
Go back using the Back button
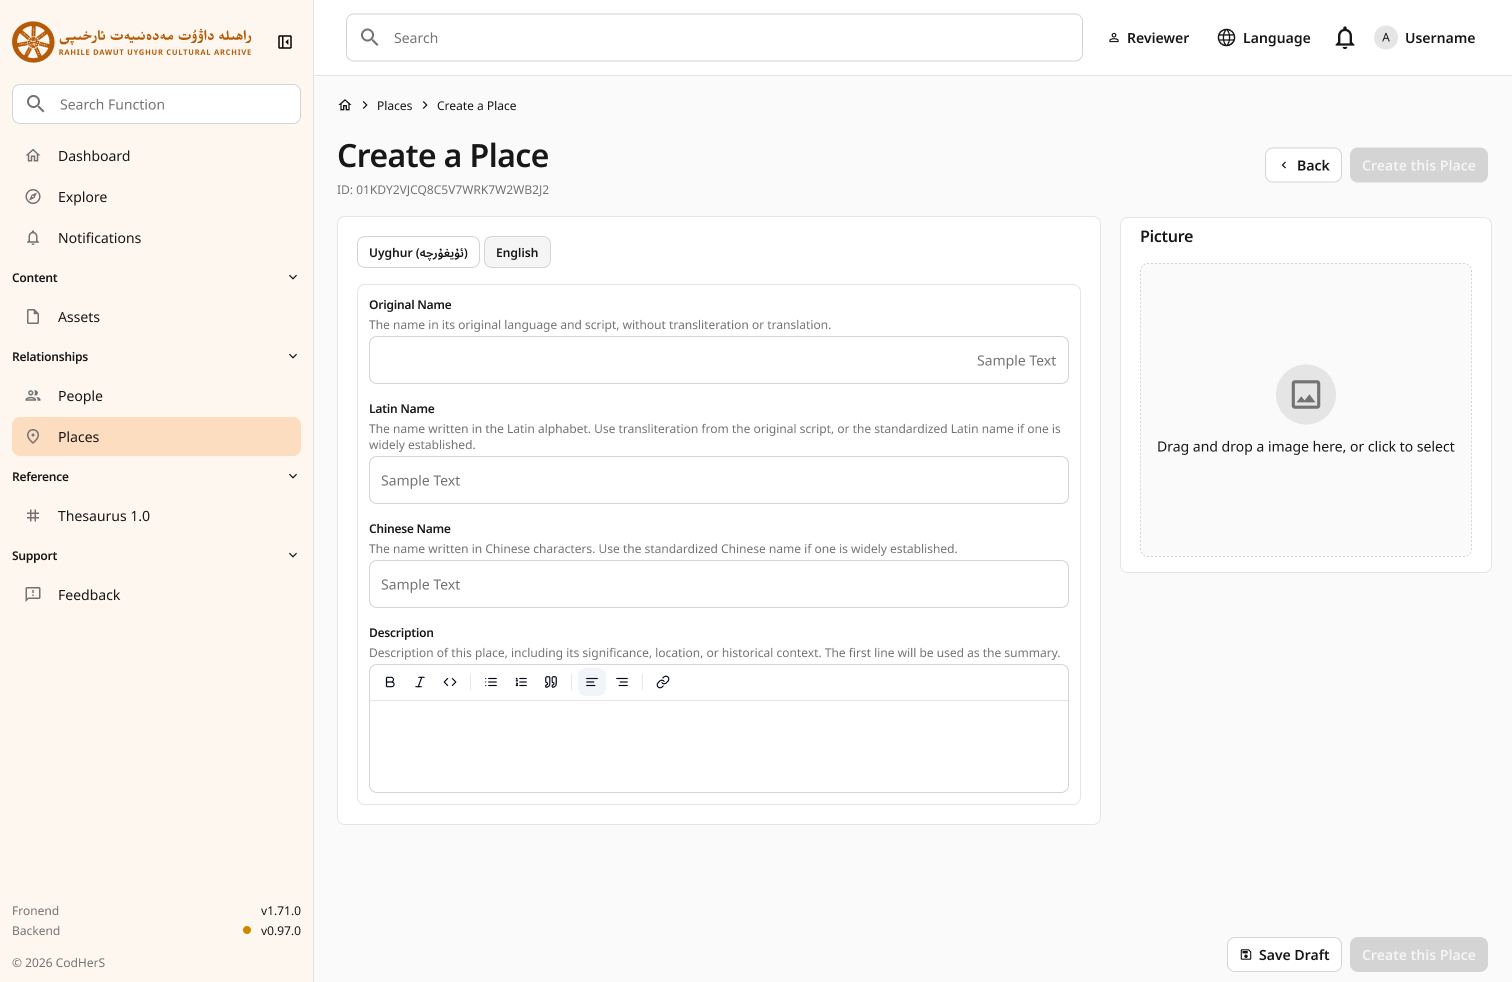[1303, 164]
